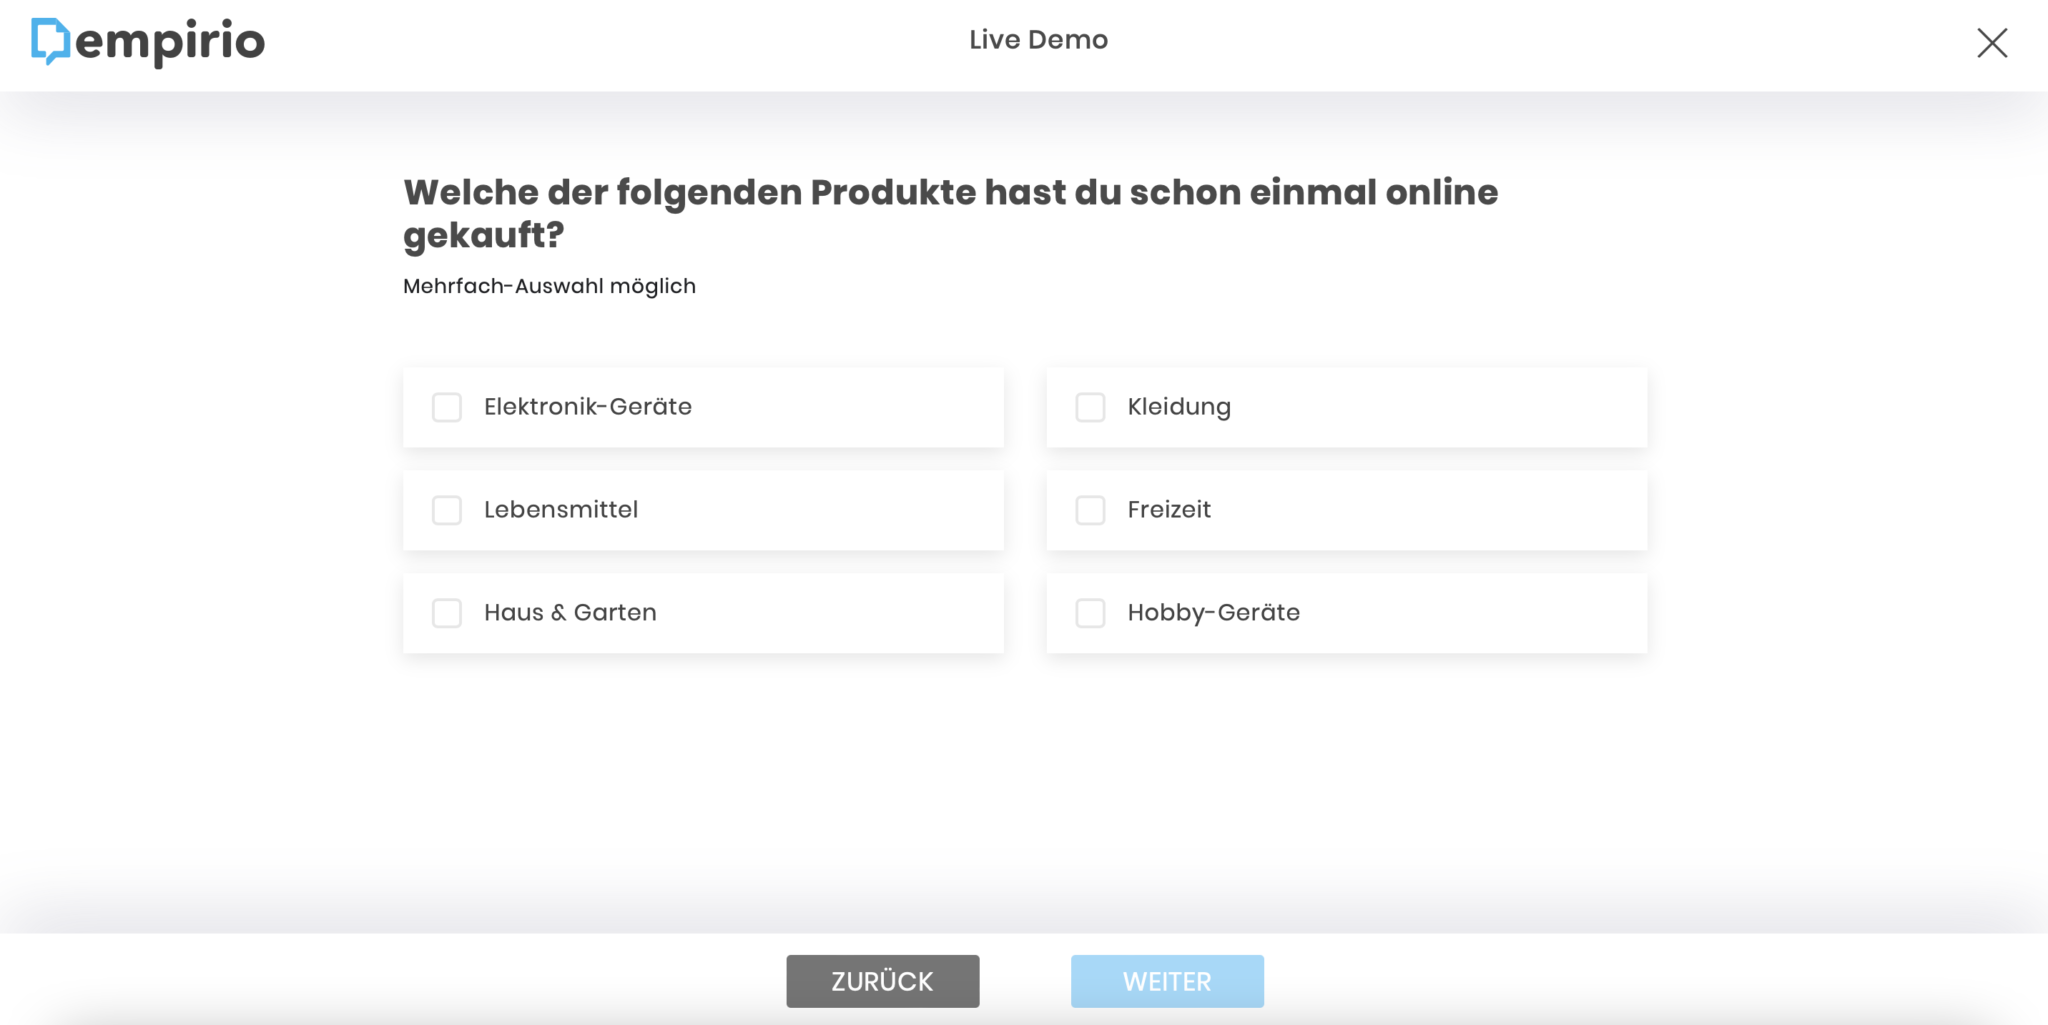Screen dimensions: 2048x1025
Task: Check the Hobby-Geräte checkbox
Action: point(1090,613)
